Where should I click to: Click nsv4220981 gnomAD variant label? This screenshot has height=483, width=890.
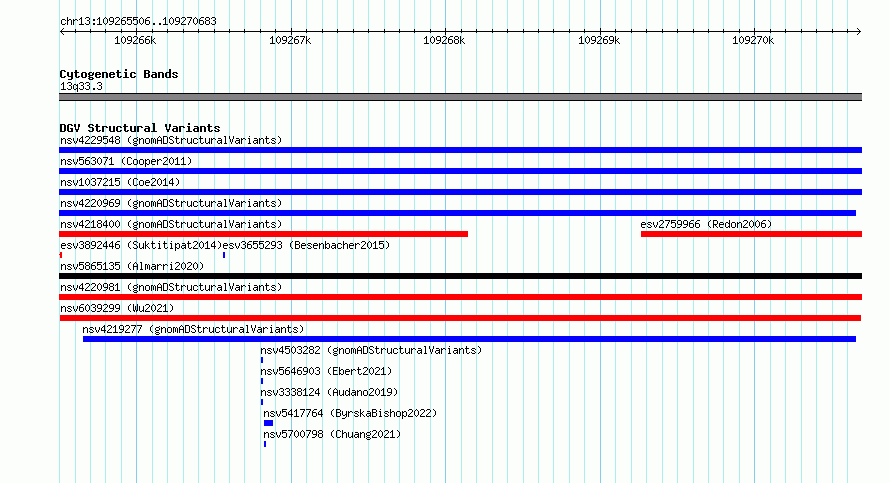[171, 287]
